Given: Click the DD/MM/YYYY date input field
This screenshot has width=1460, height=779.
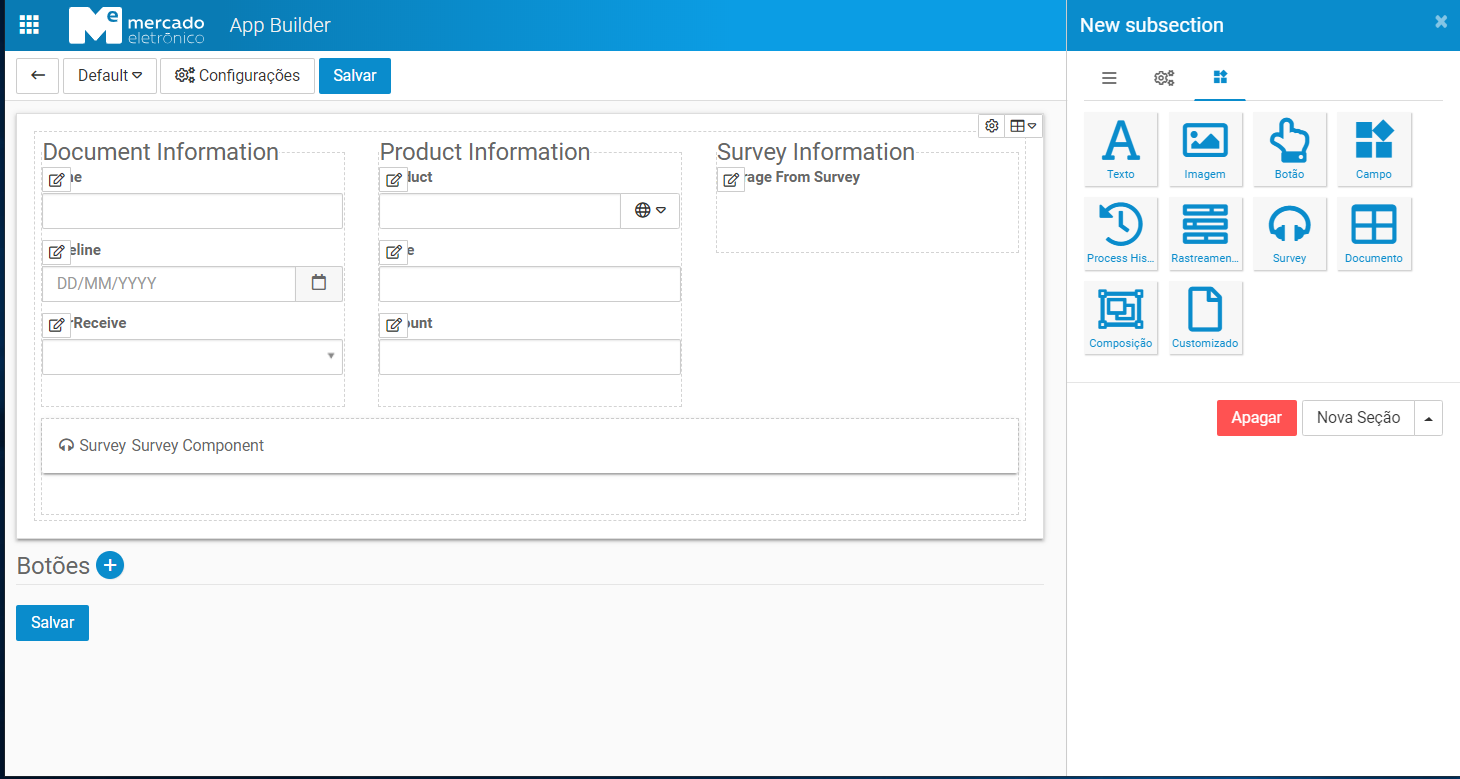Looking at the screenshot, I should tap(169, 284).
